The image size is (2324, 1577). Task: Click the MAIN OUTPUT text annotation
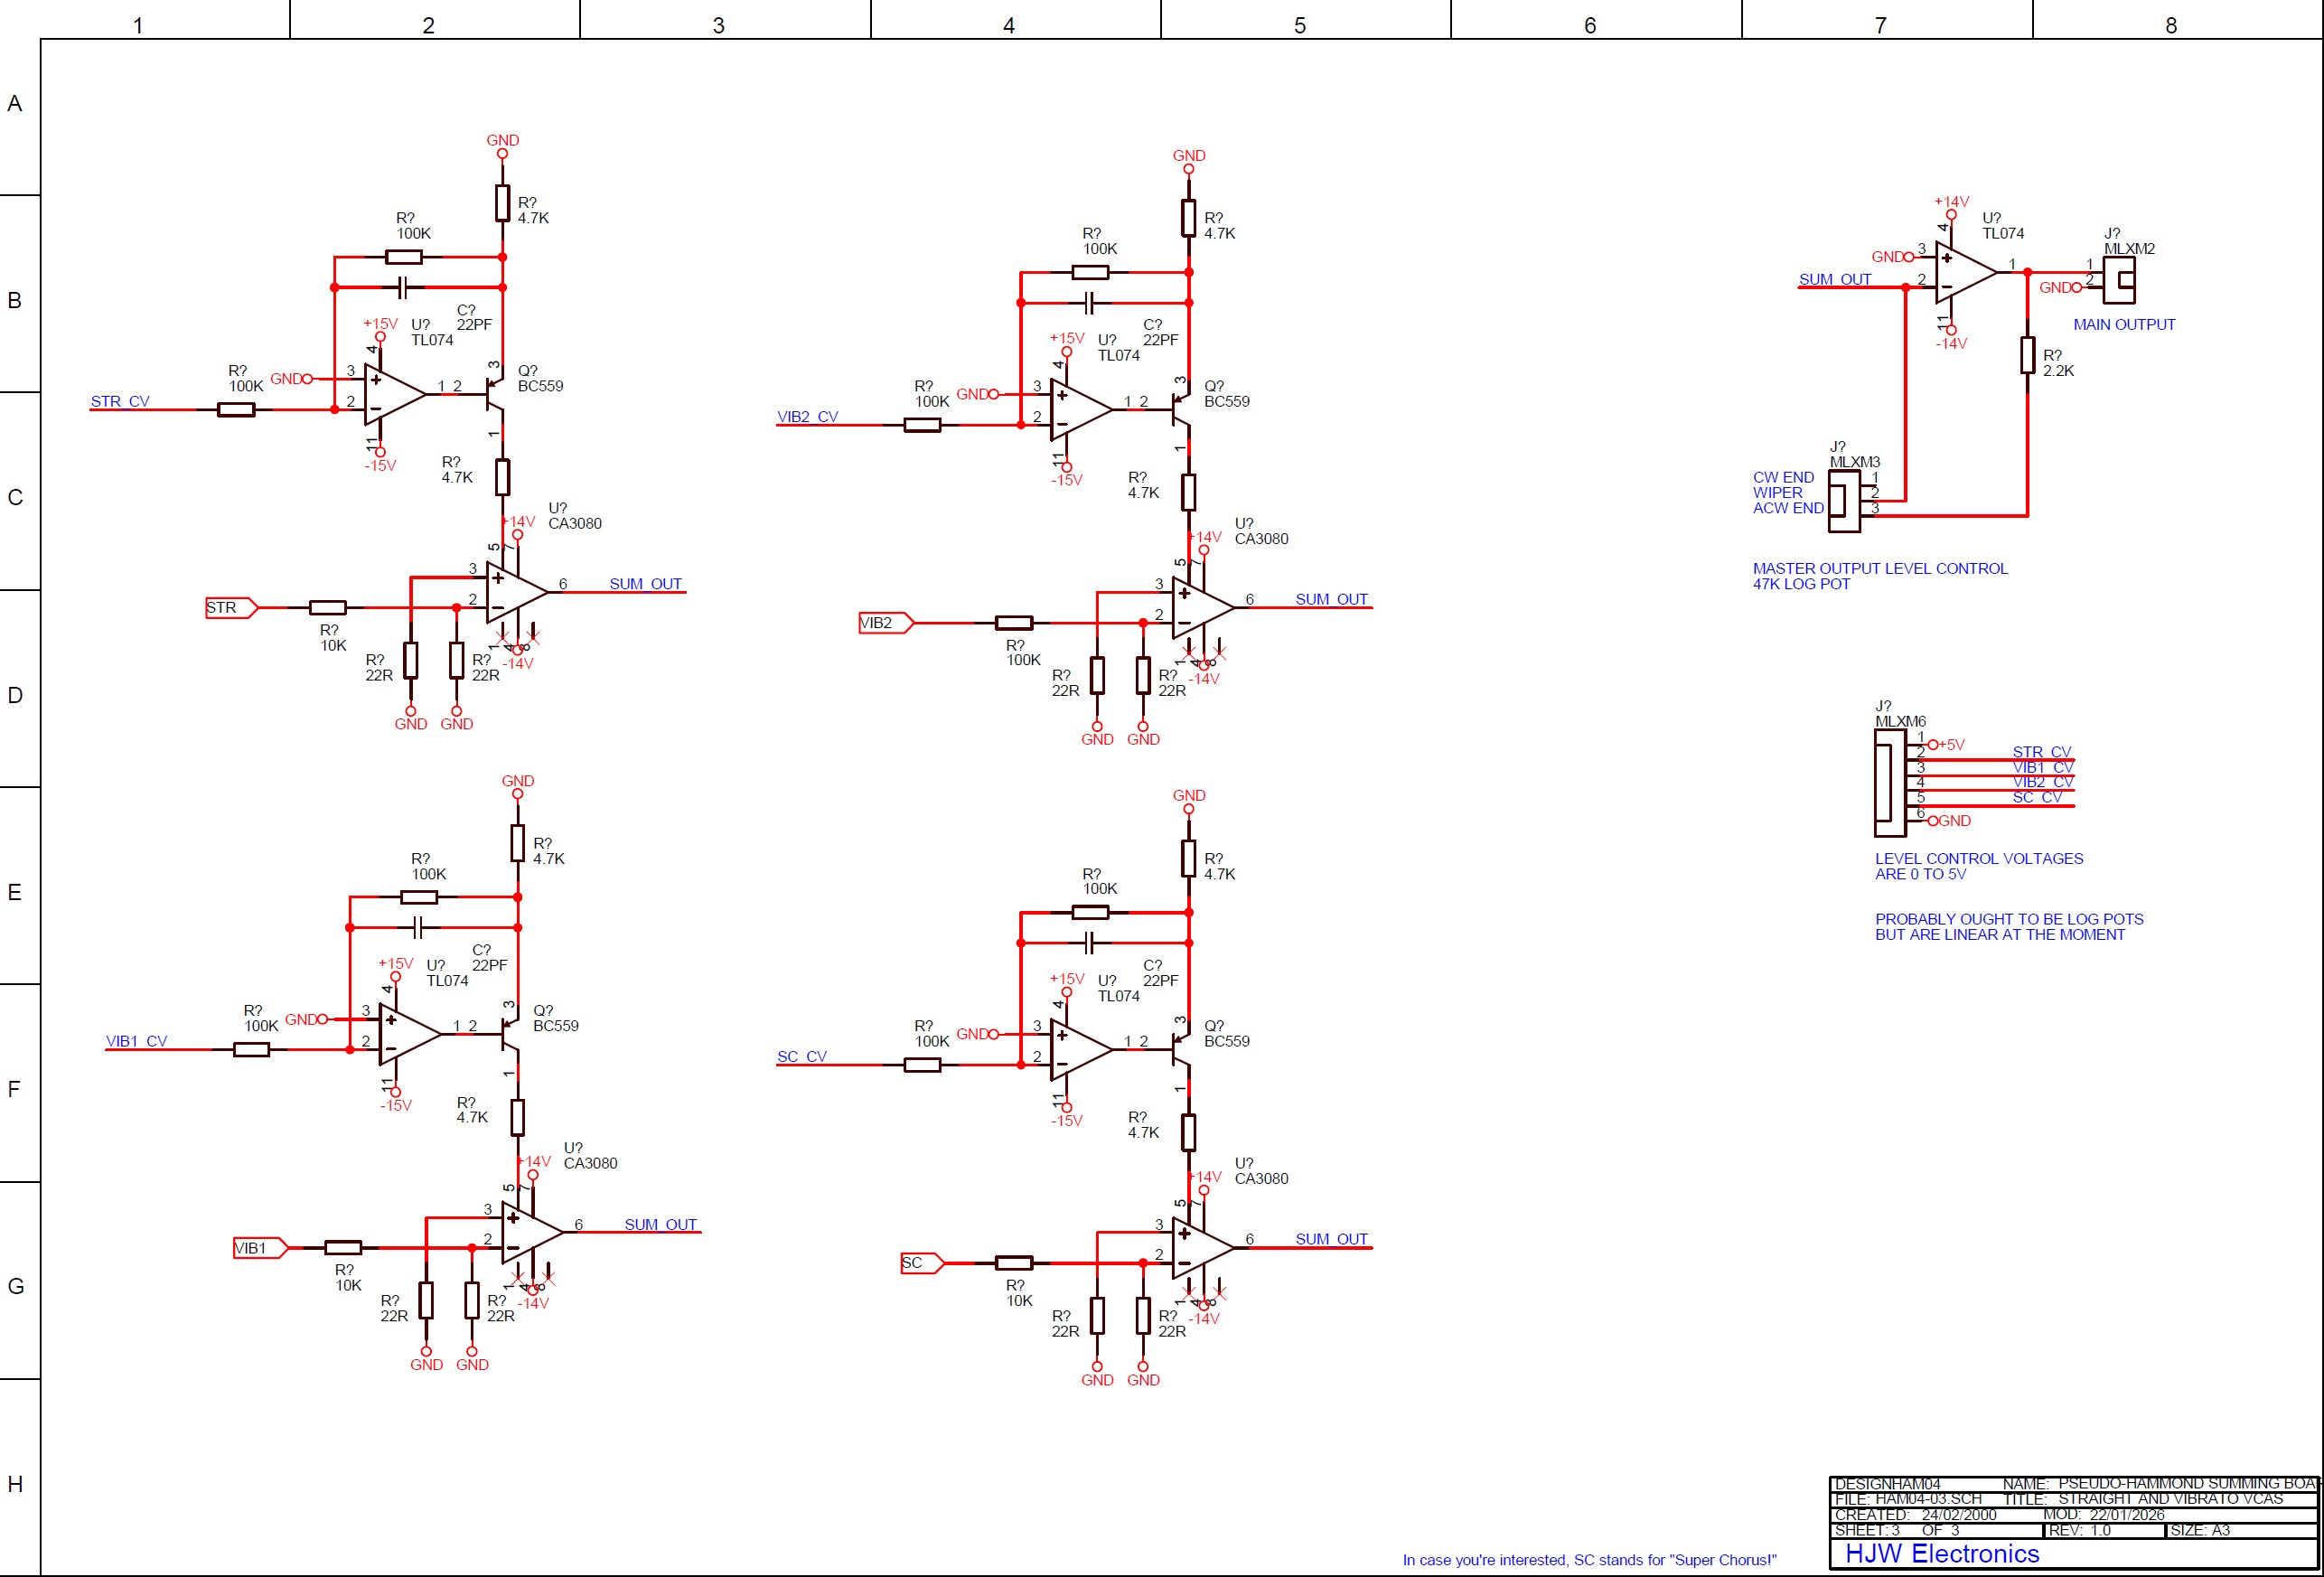[x=2123, y=325]
